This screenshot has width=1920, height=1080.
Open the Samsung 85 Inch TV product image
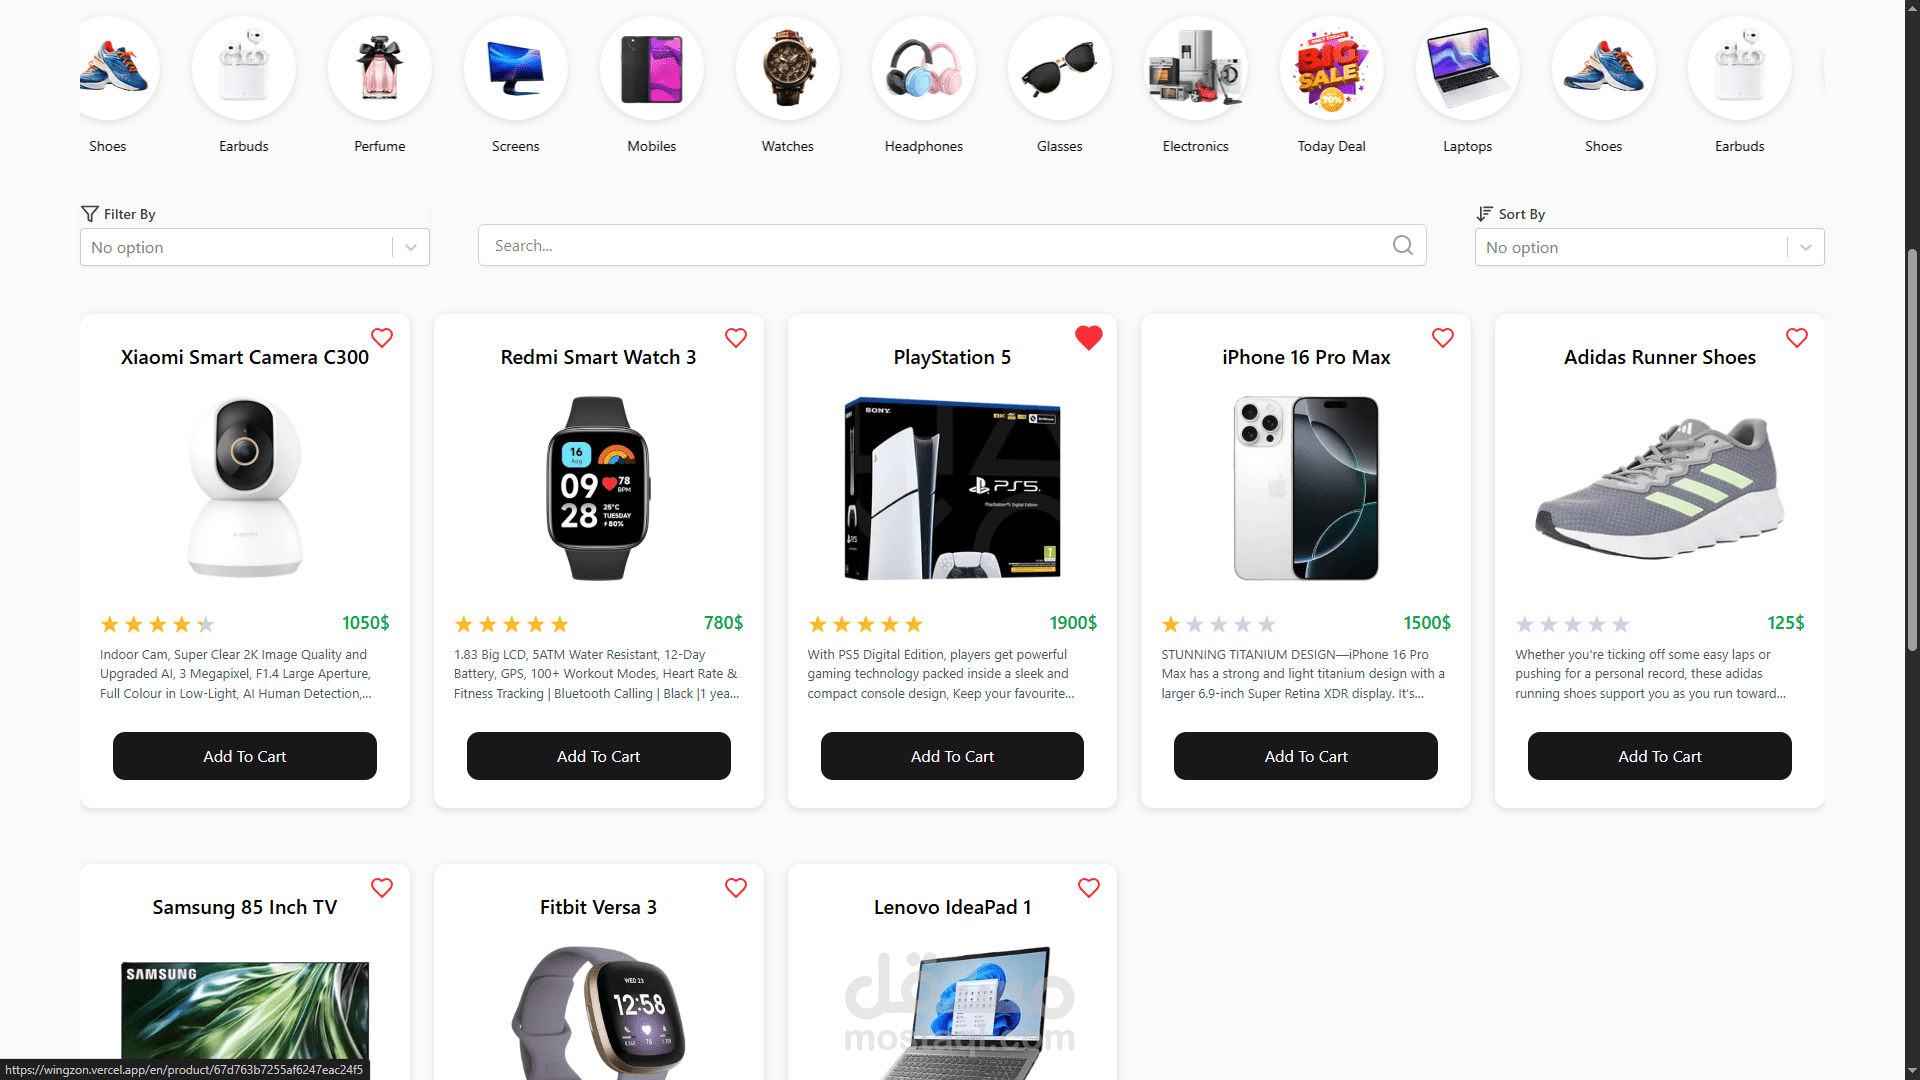pyautogui.click(x=245, y=1015)
